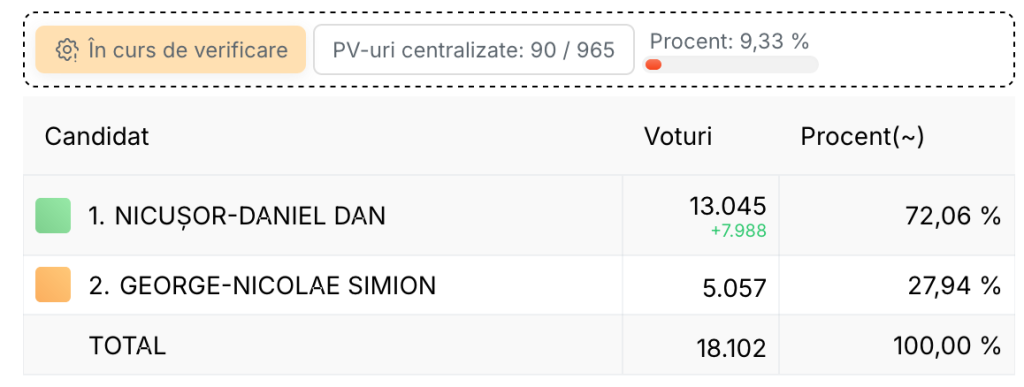Click the green '+7.988' vote difference
Image resolution: width=1024 pixels, height=387 pixels.
pyautogui.click(x=739, y=230)
